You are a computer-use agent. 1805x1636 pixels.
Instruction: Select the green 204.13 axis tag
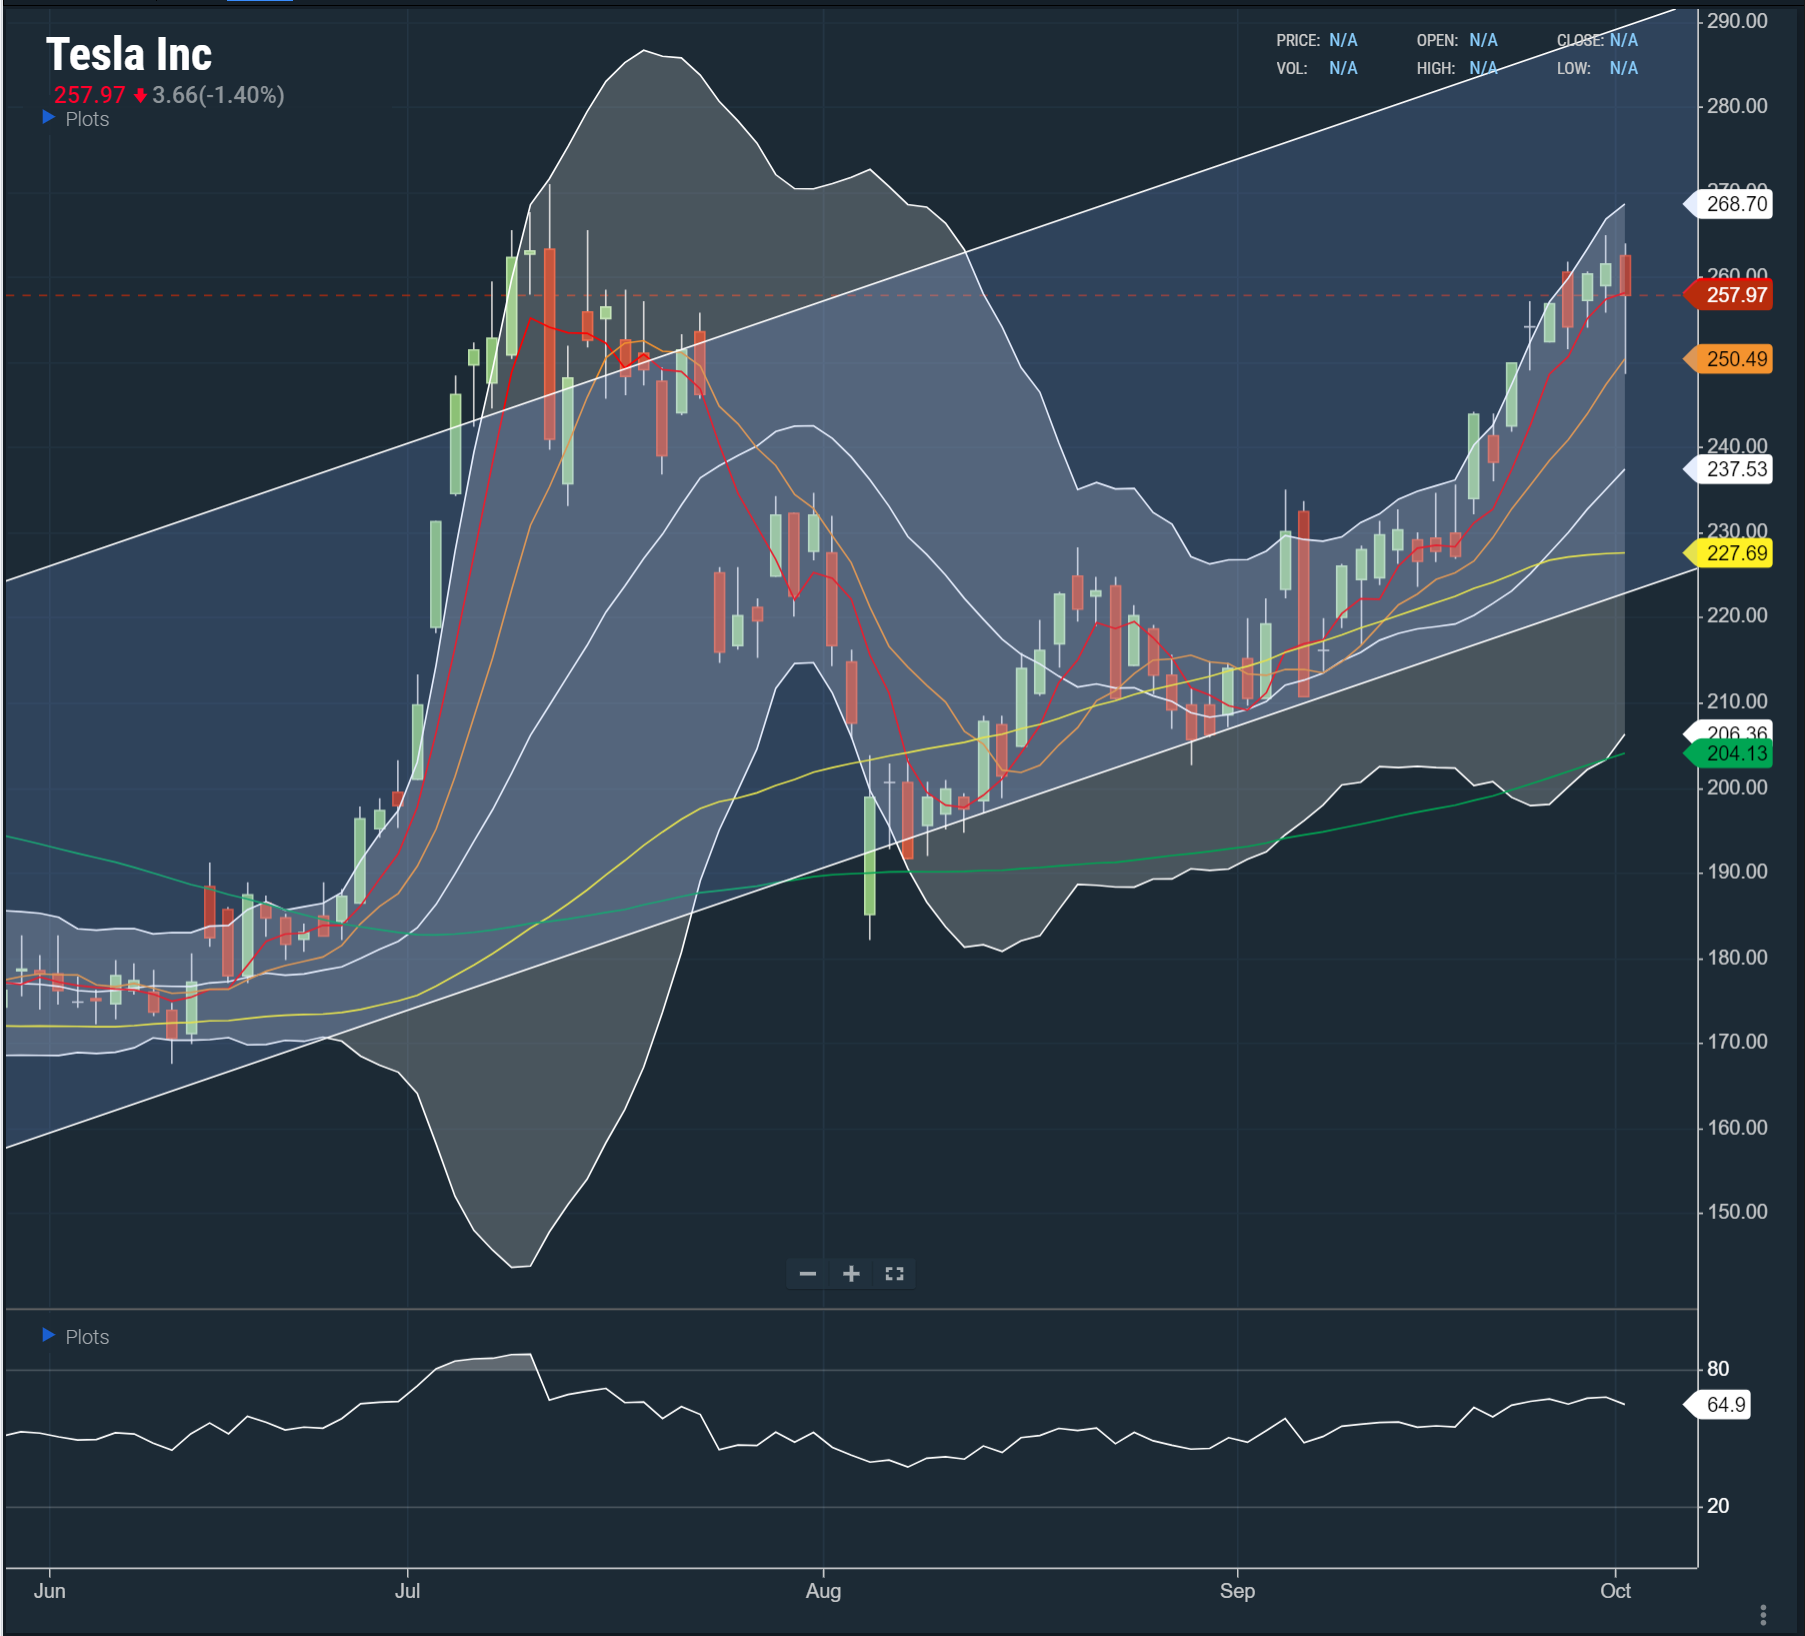1734,754
